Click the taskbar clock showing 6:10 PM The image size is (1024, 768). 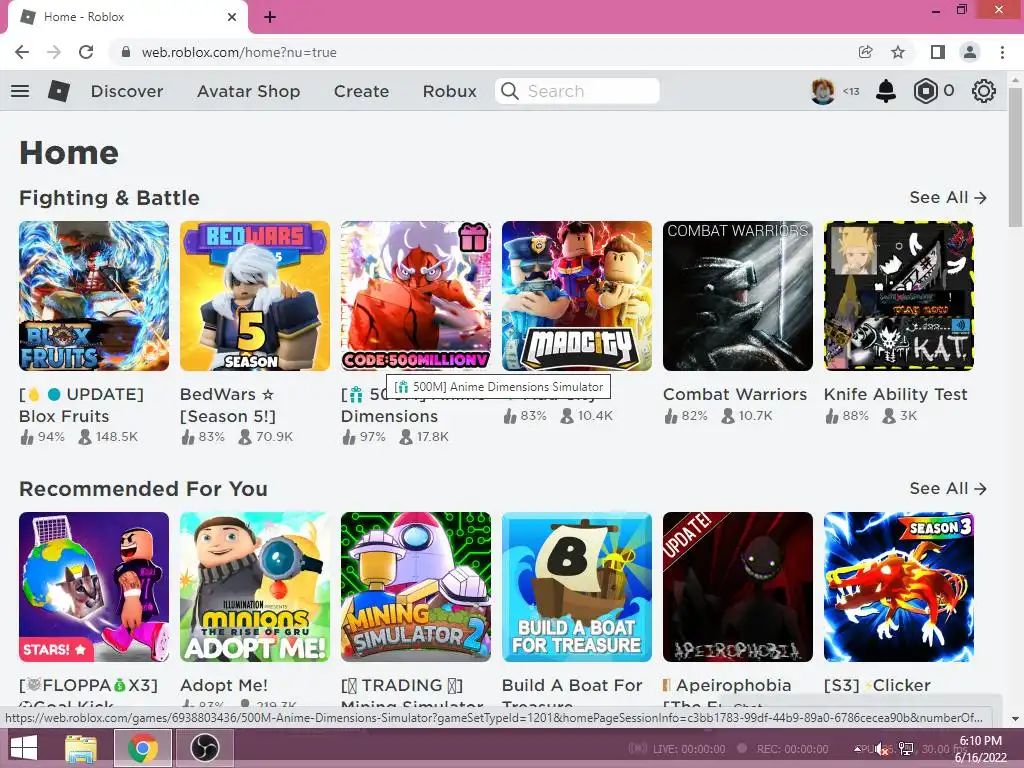tap(980, 749)
